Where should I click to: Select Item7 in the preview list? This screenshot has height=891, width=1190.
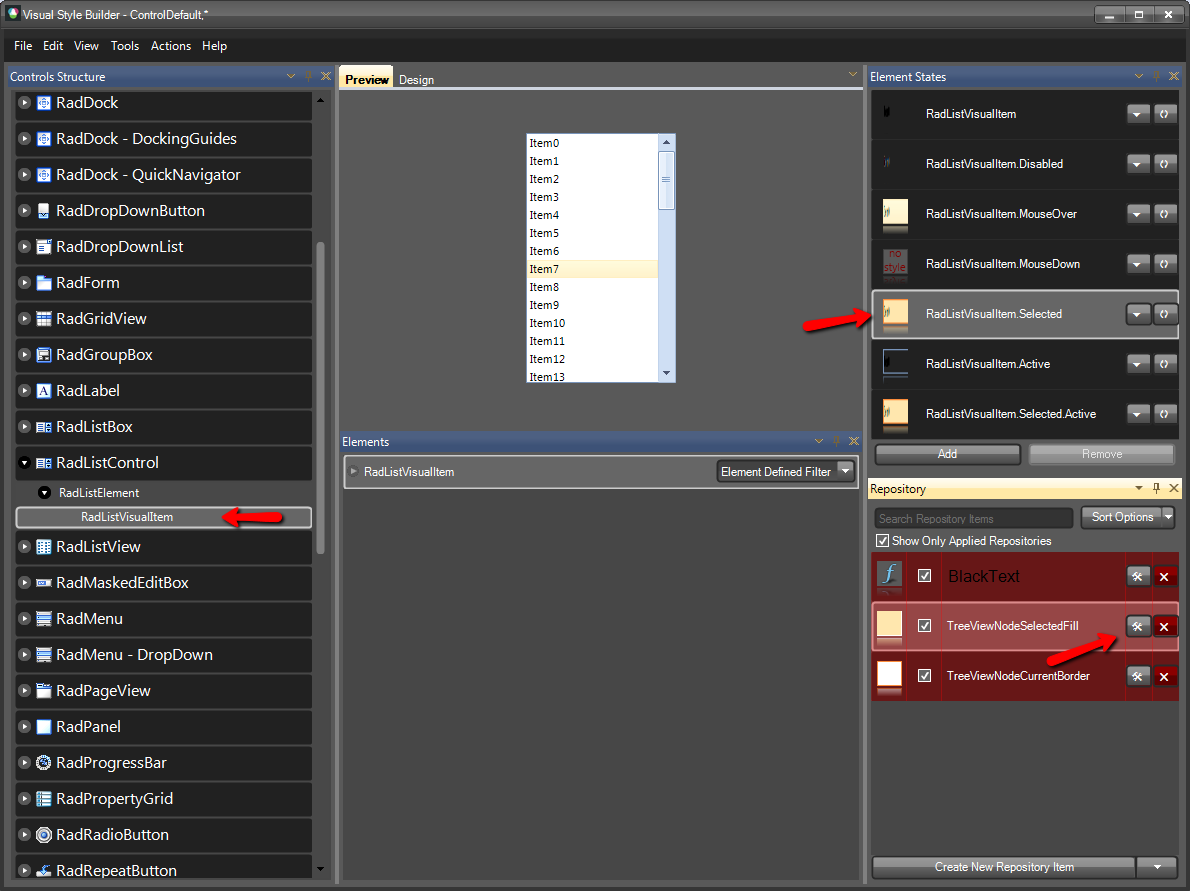[592, 269]
